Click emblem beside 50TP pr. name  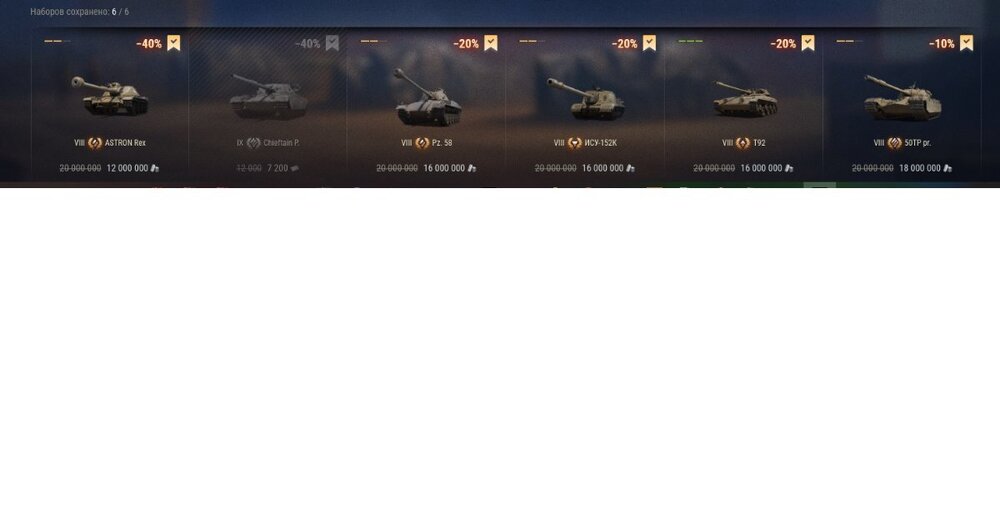click(x=895, y=143)
